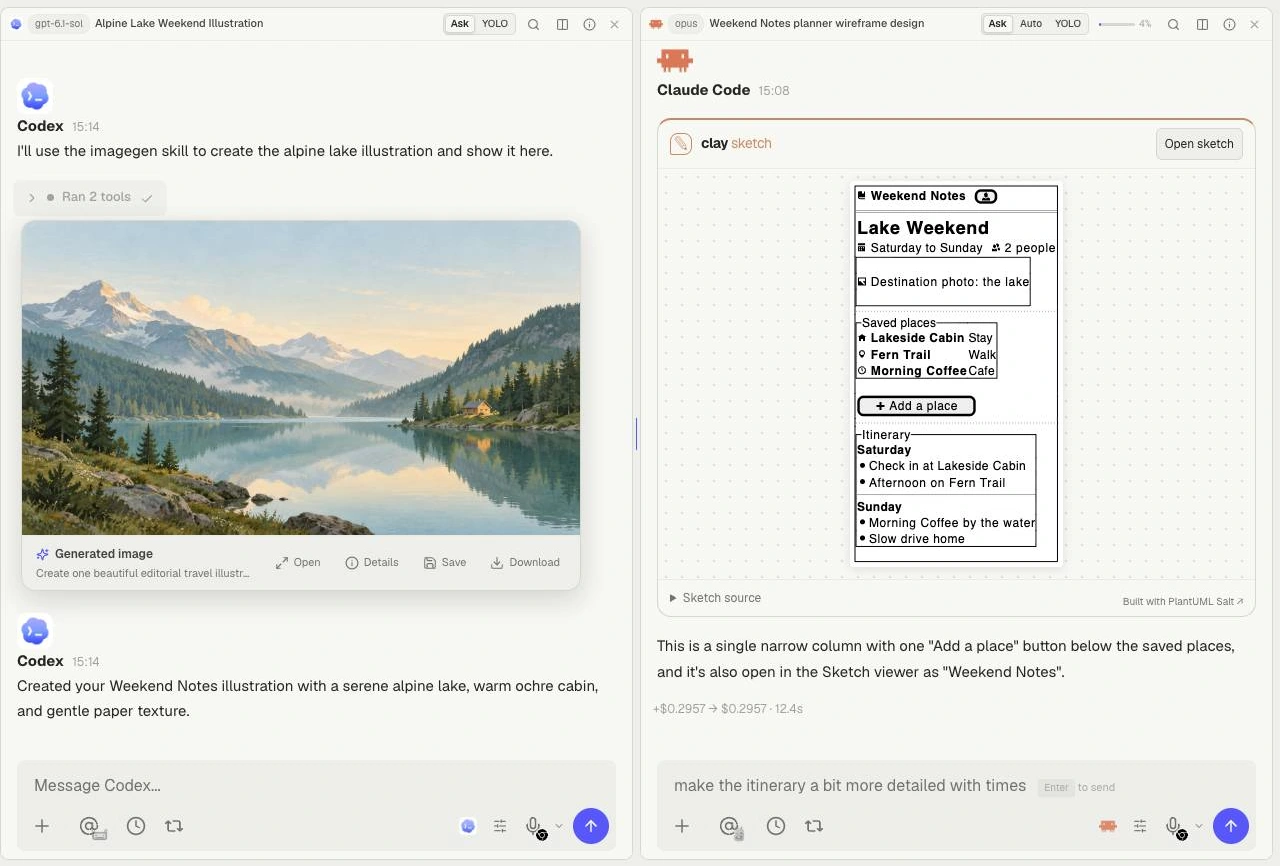Click the search icon in Codex pane header
This screenshot has height=866, width=1280.
click(534, 24)
